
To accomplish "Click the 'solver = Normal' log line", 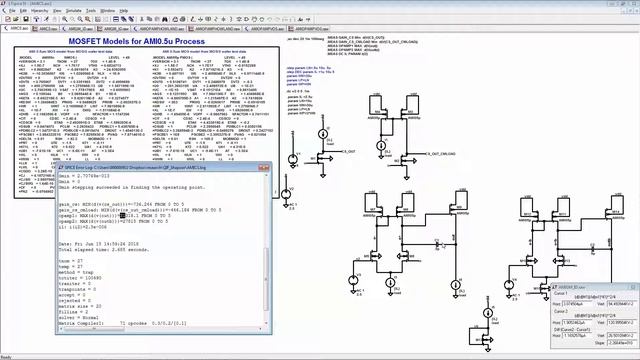I will point(79,318).
